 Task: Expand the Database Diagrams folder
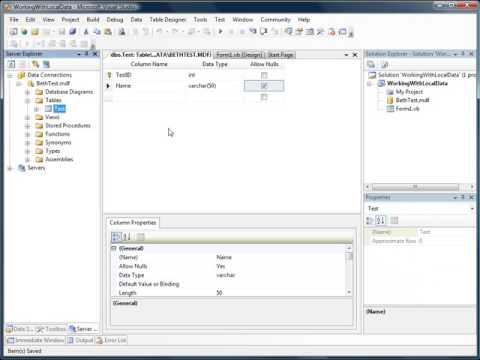pos(28,92)
